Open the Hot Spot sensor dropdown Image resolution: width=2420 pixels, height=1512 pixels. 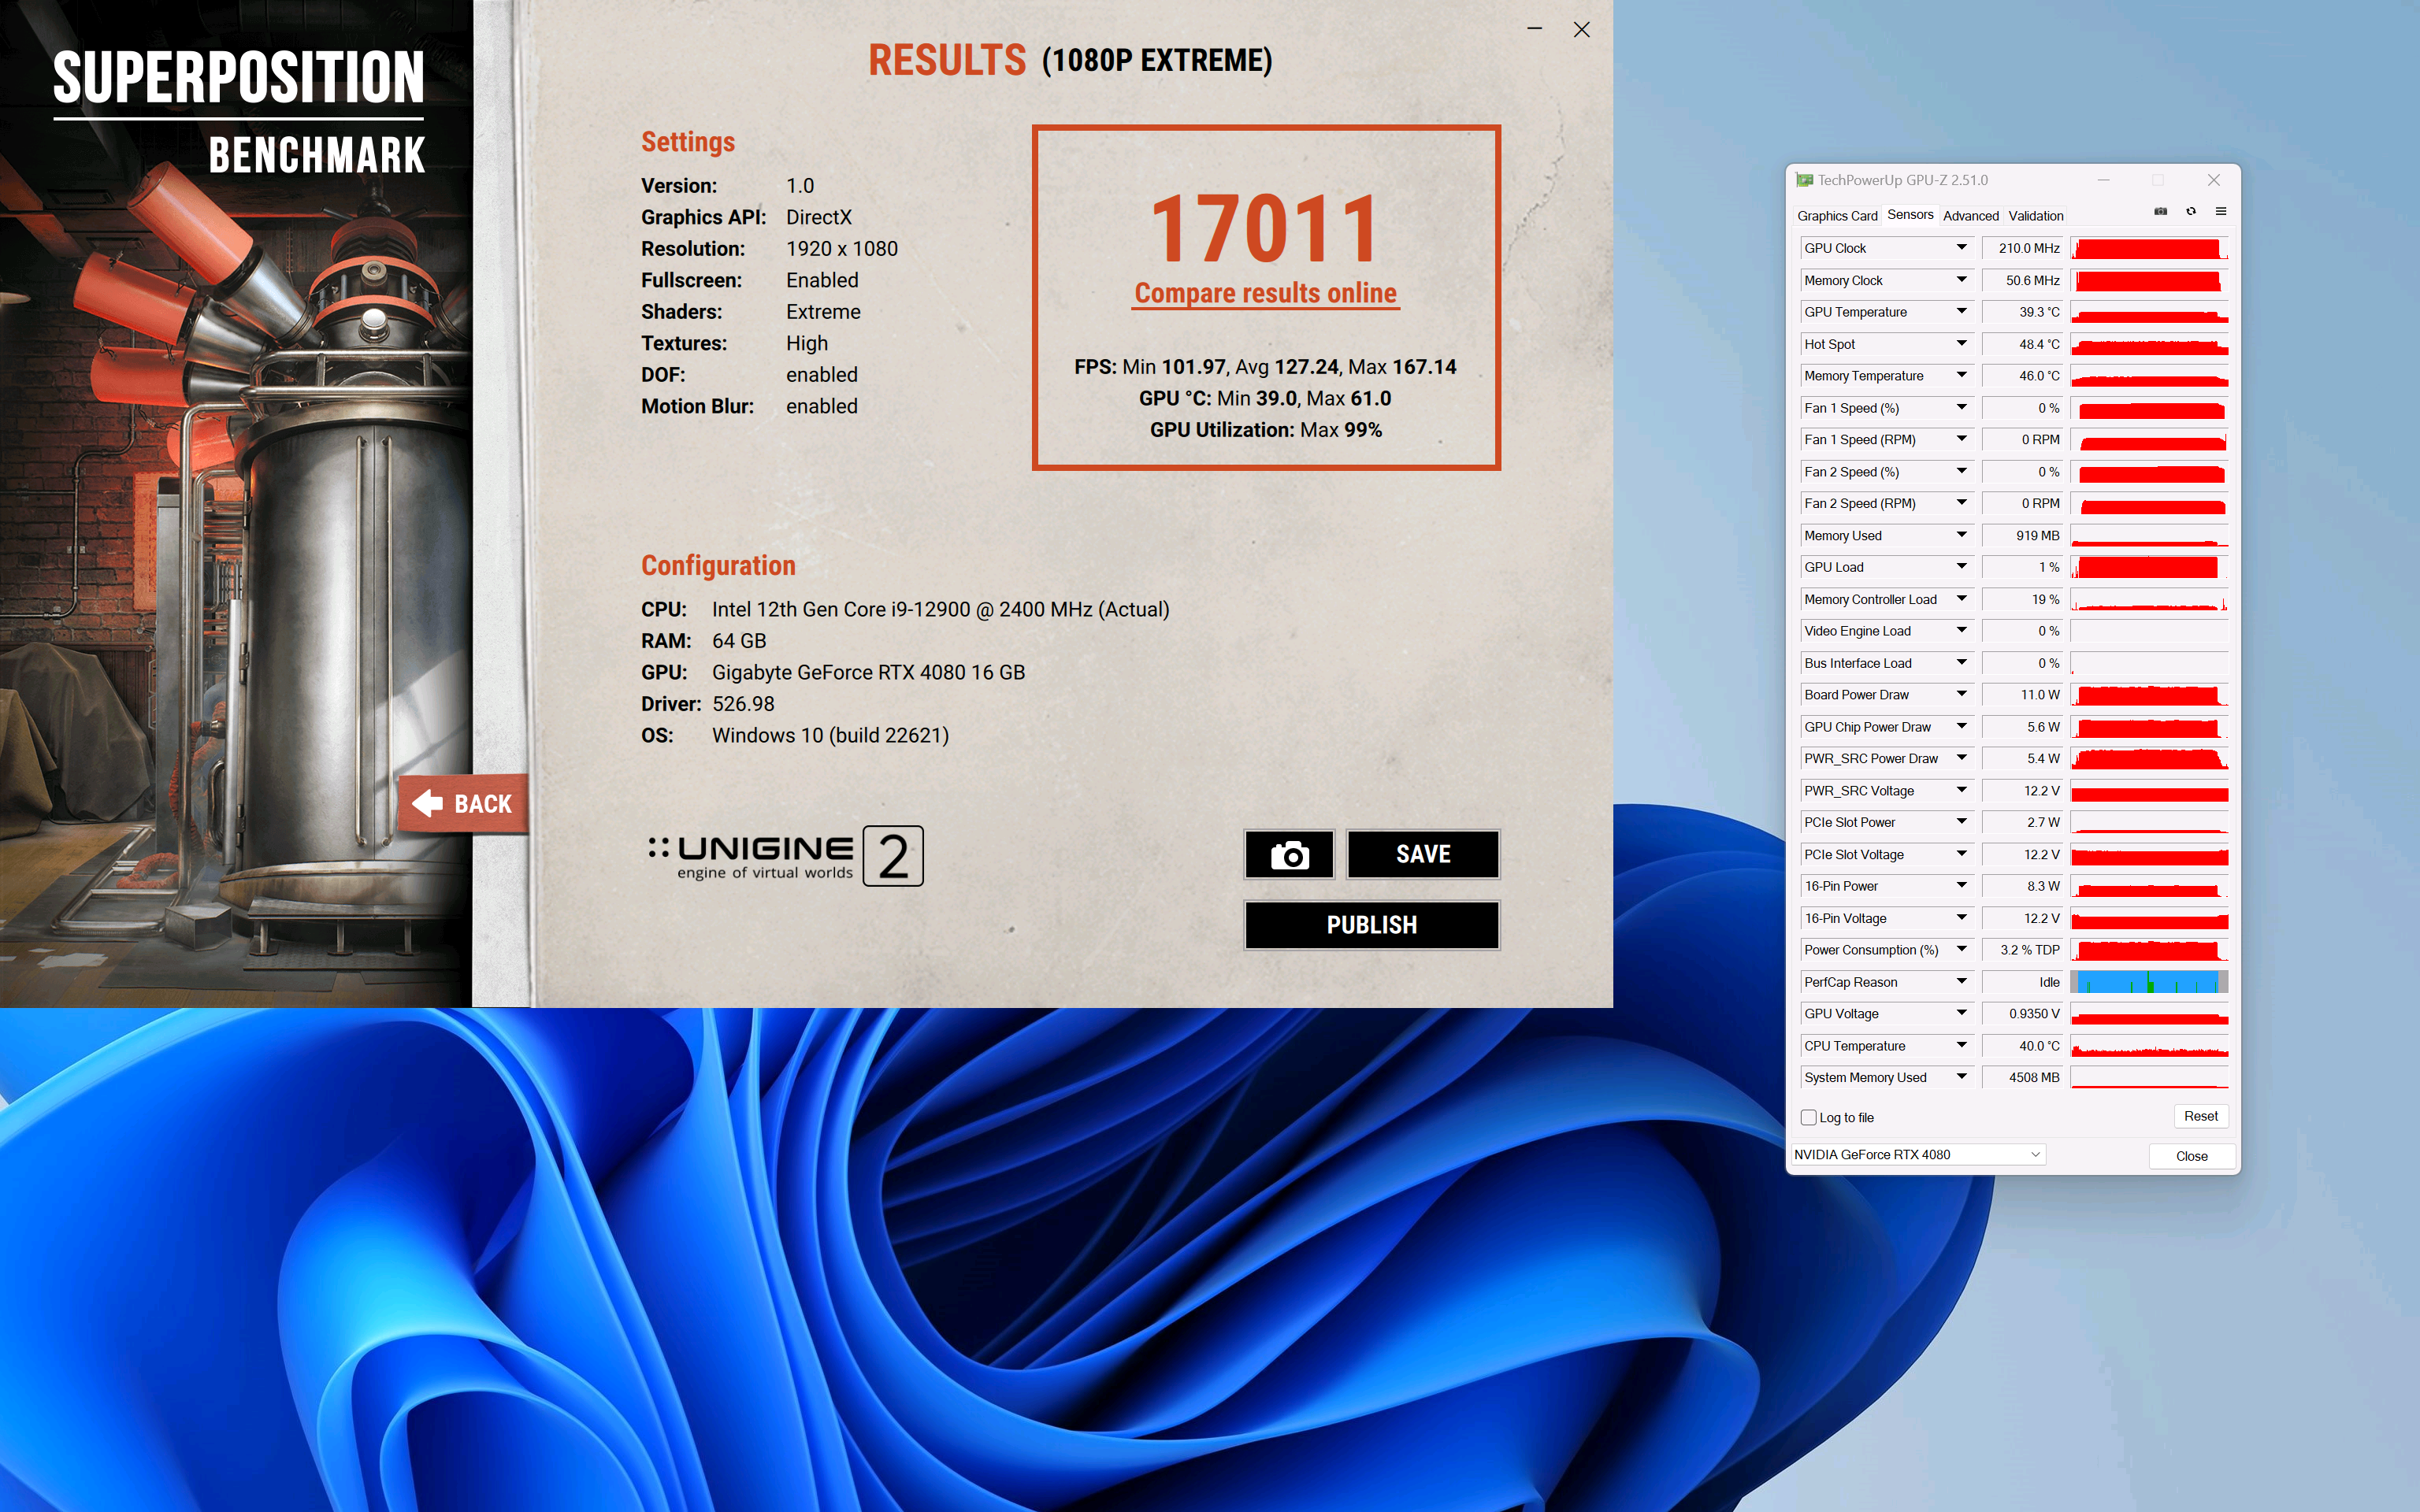[x=1962, y=344]
